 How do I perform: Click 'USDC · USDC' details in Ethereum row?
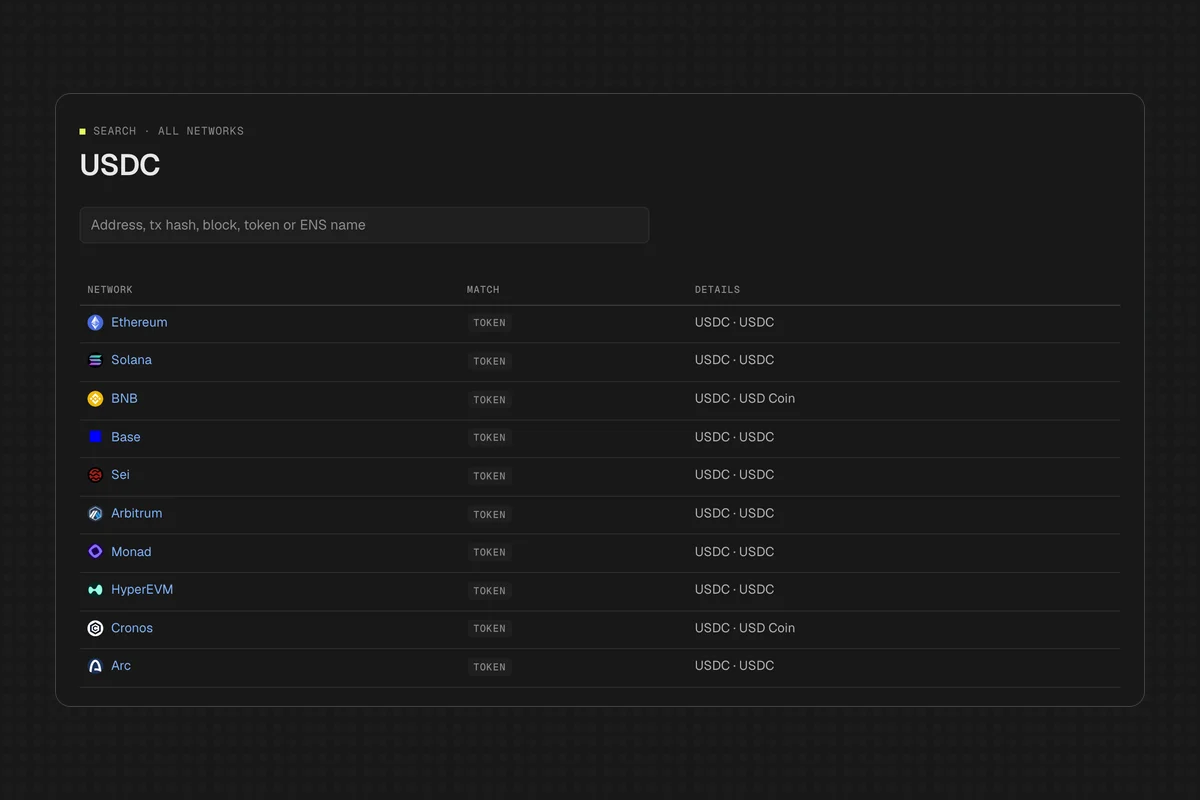(735, 322)
